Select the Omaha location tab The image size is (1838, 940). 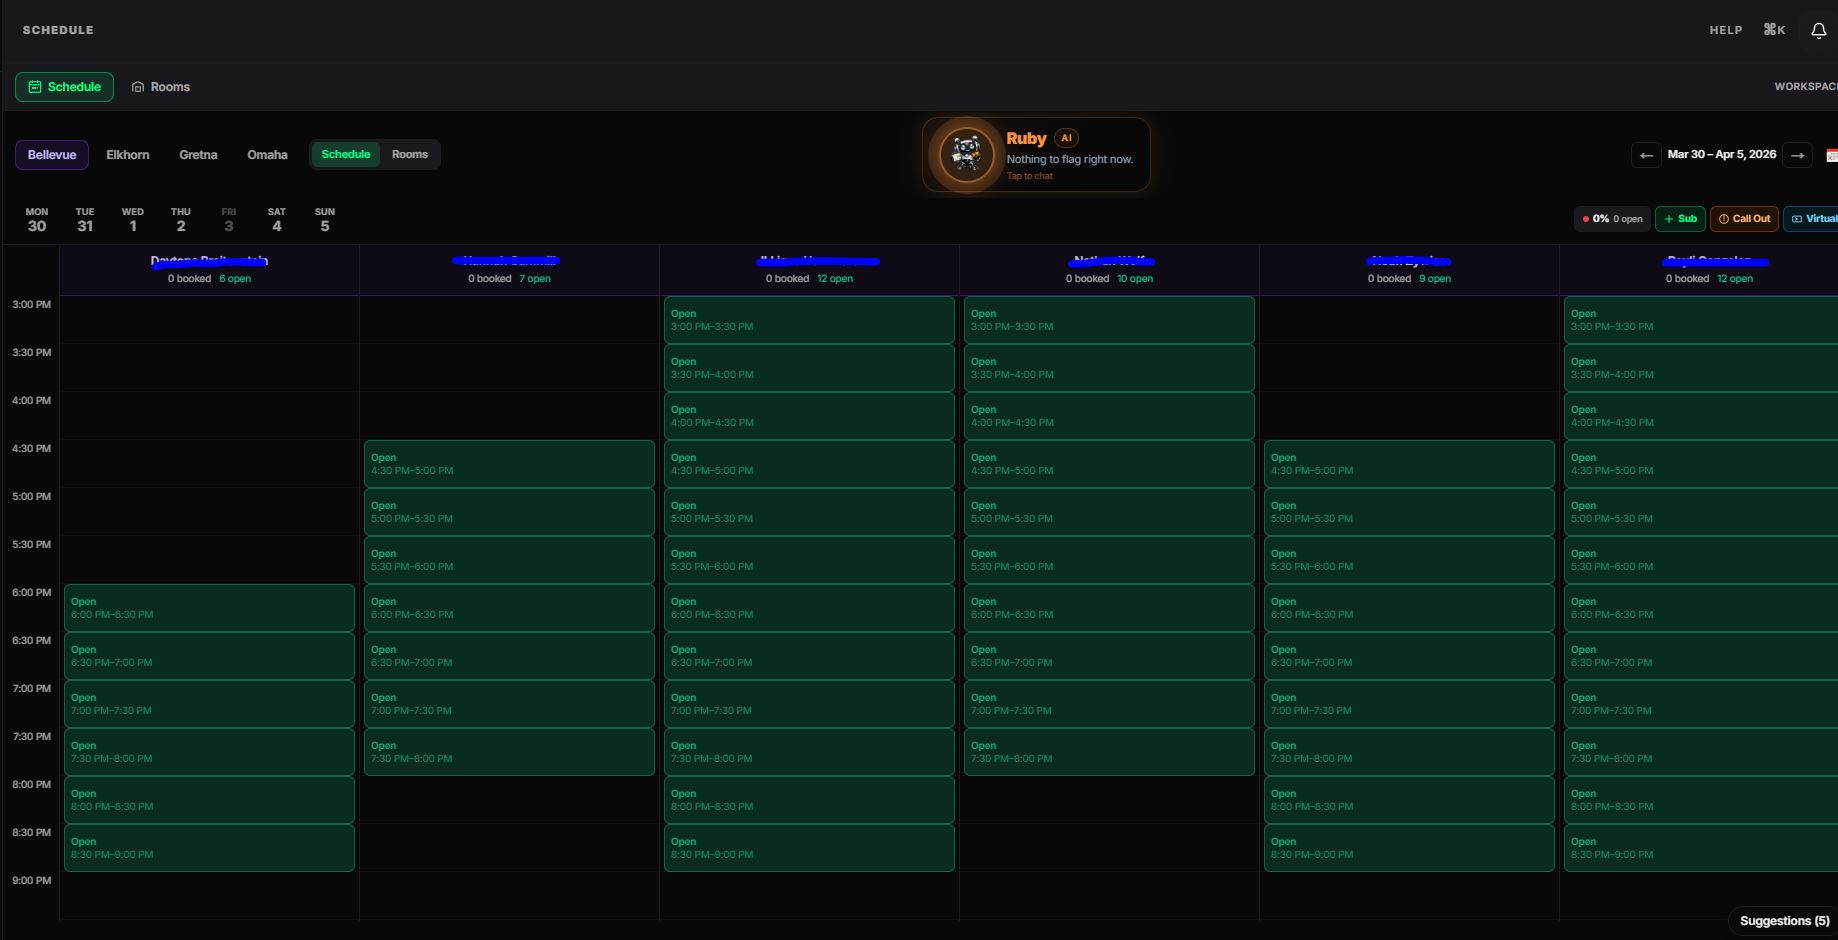[266, 154]
